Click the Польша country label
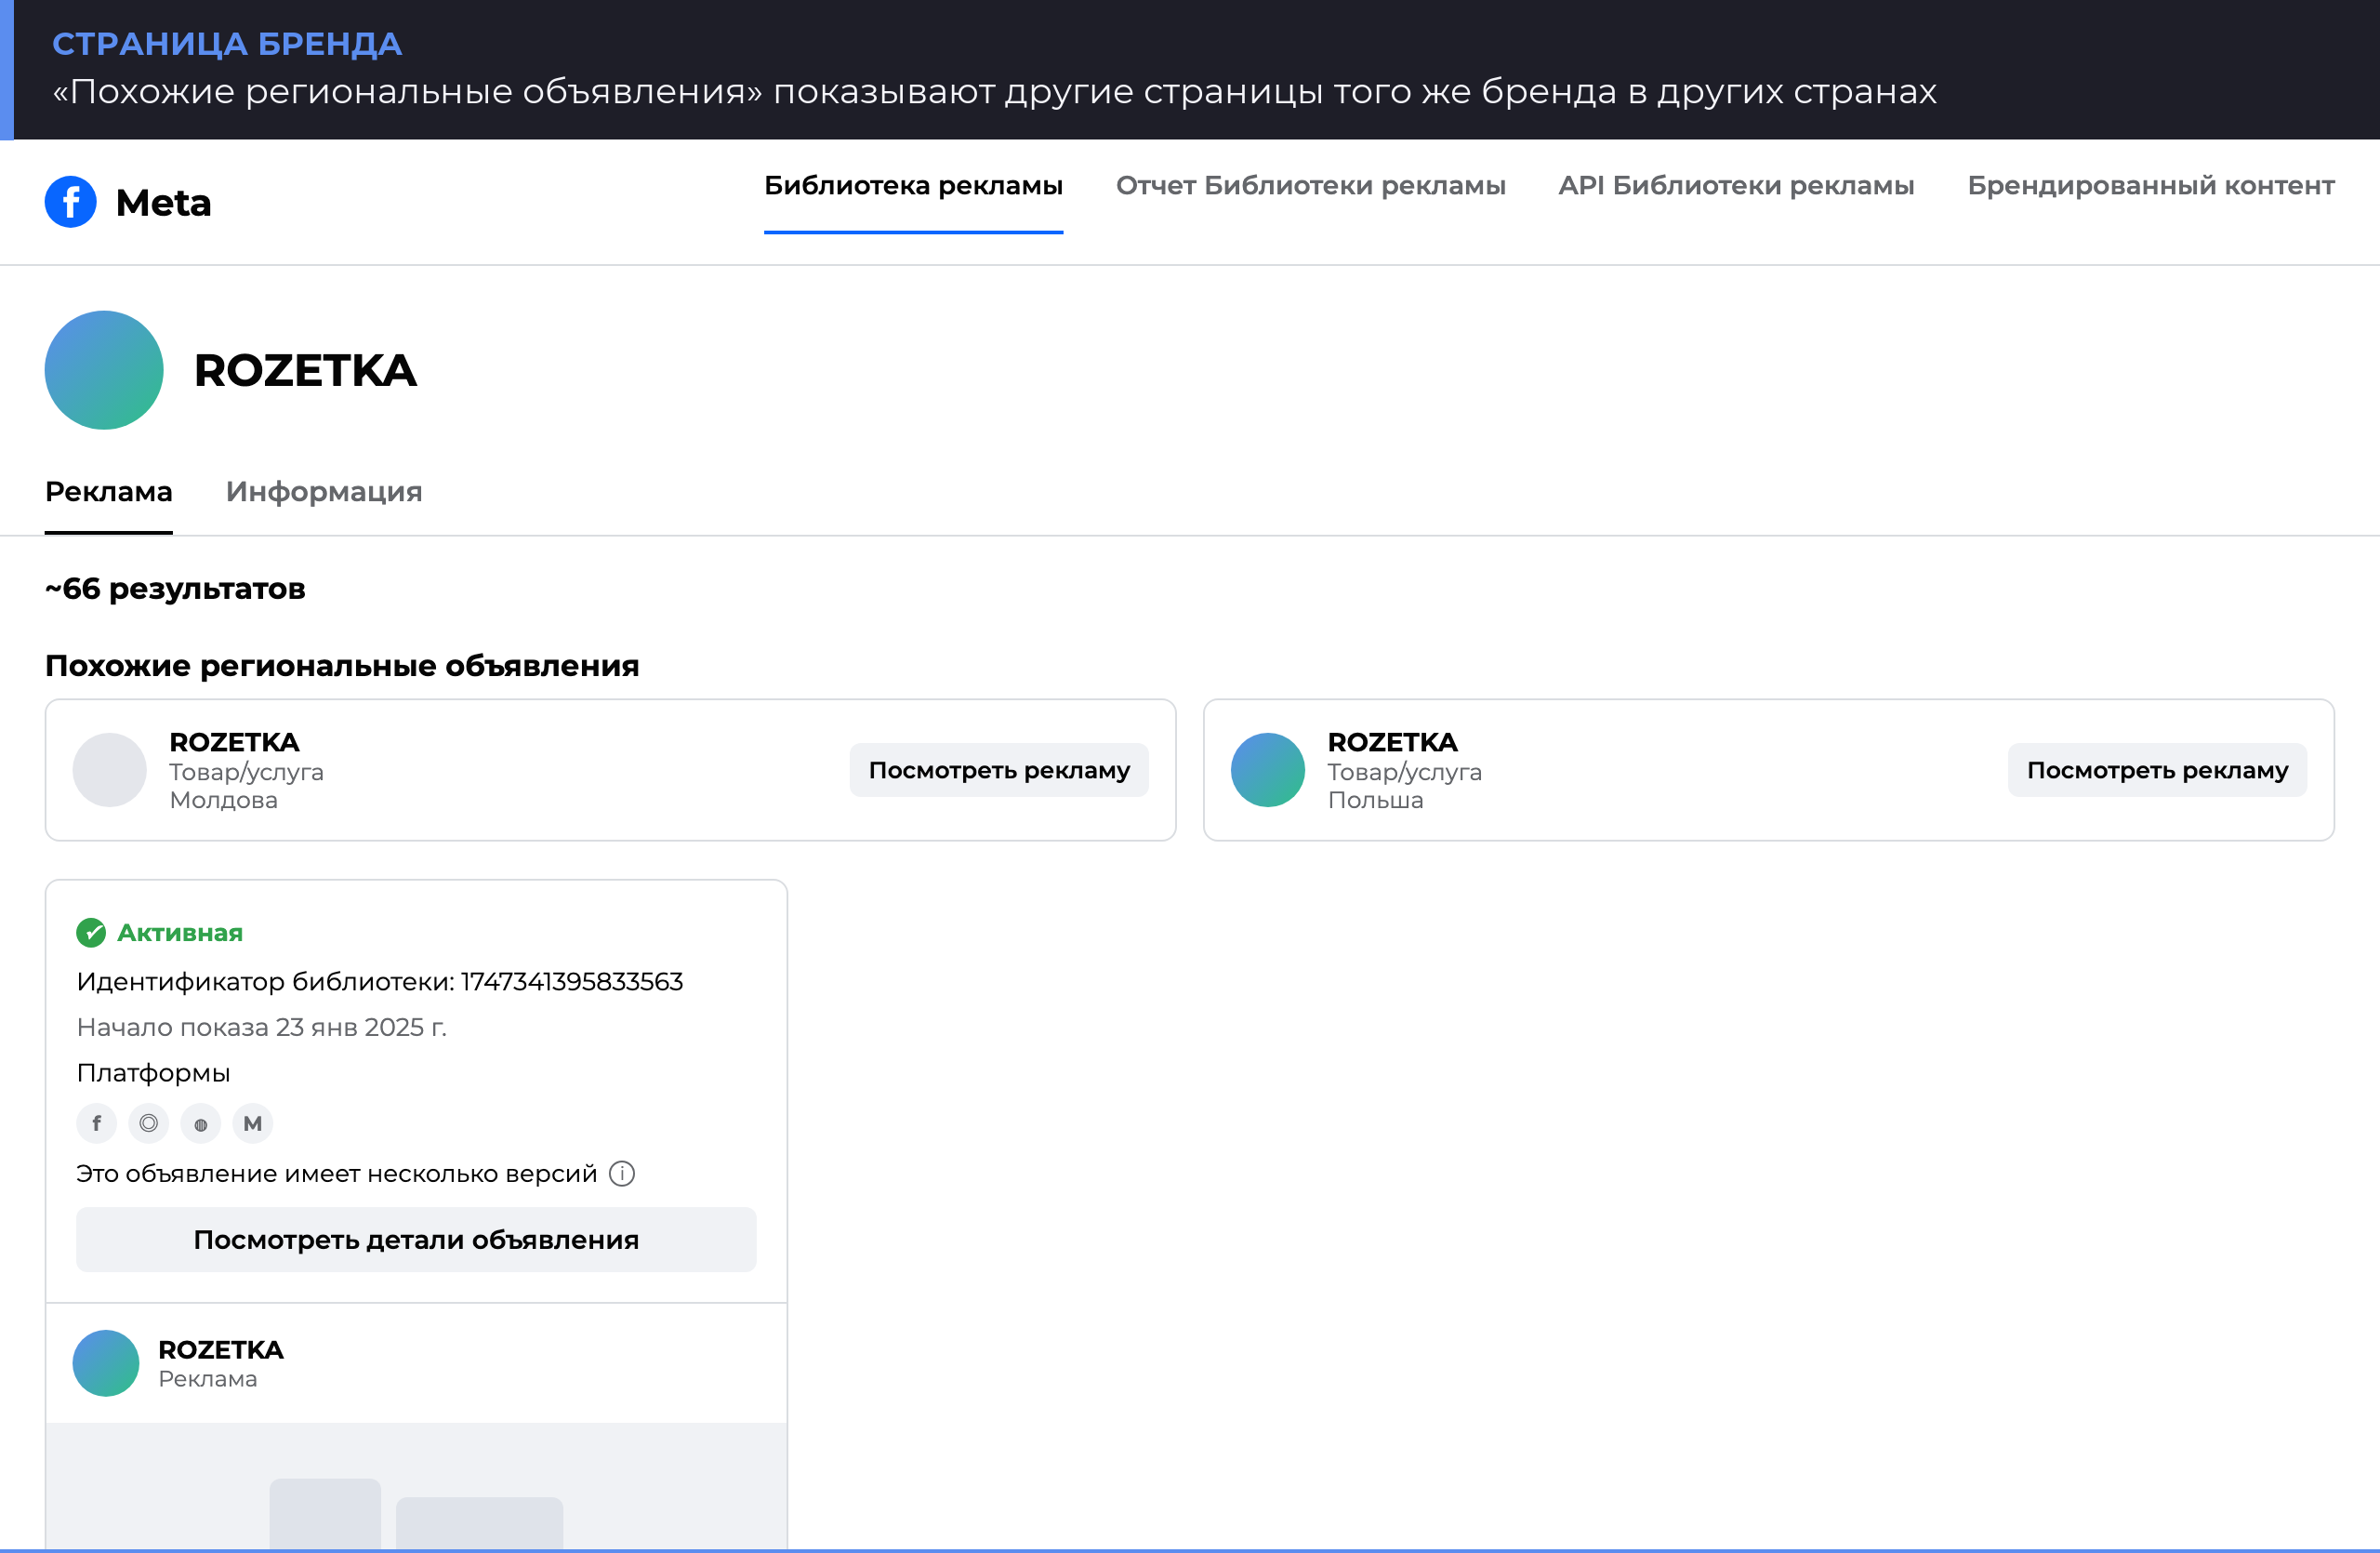The width and height of the screenshot is (2380, 1553). coord(1375,800)
